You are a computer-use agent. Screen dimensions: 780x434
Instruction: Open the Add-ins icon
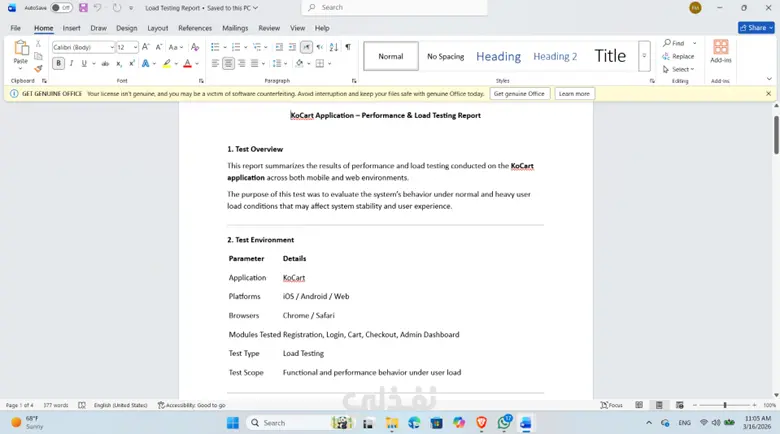pyautogui.click(x=720, y=47)
